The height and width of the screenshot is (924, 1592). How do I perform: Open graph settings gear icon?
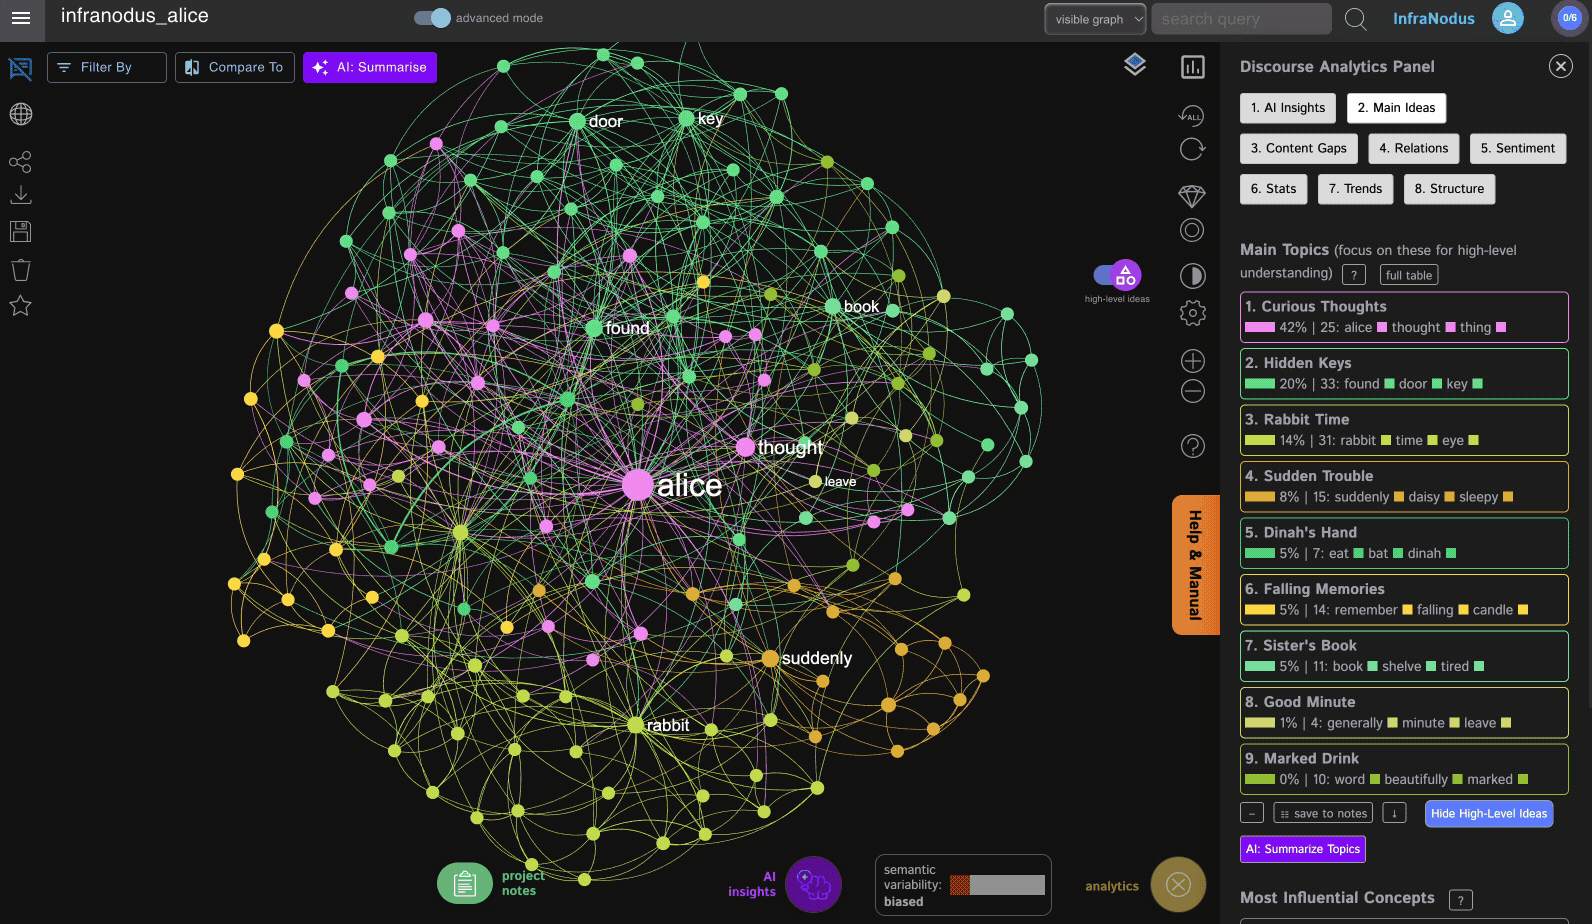pyautogui.click(x=1192, y=313)
